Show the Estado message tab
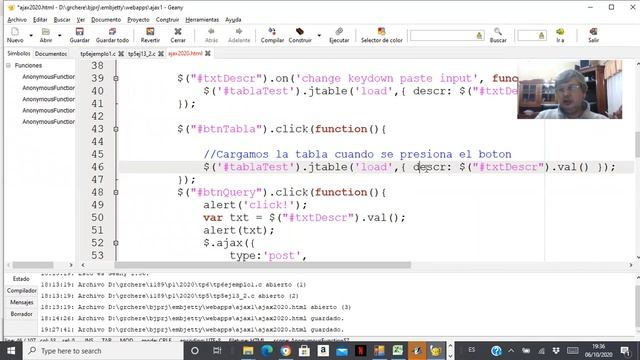Viewport: 640px width, 360px height. tap(21, 279)
